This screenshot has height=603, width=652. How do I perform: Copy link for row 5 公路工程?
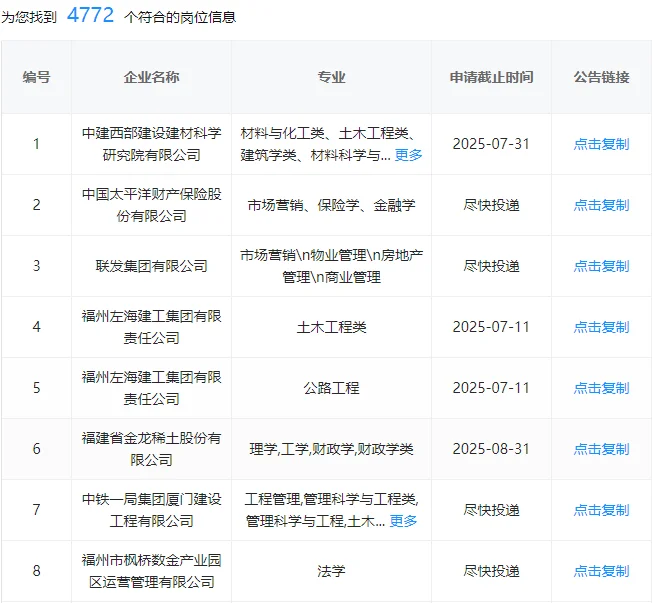click(601, 388)
